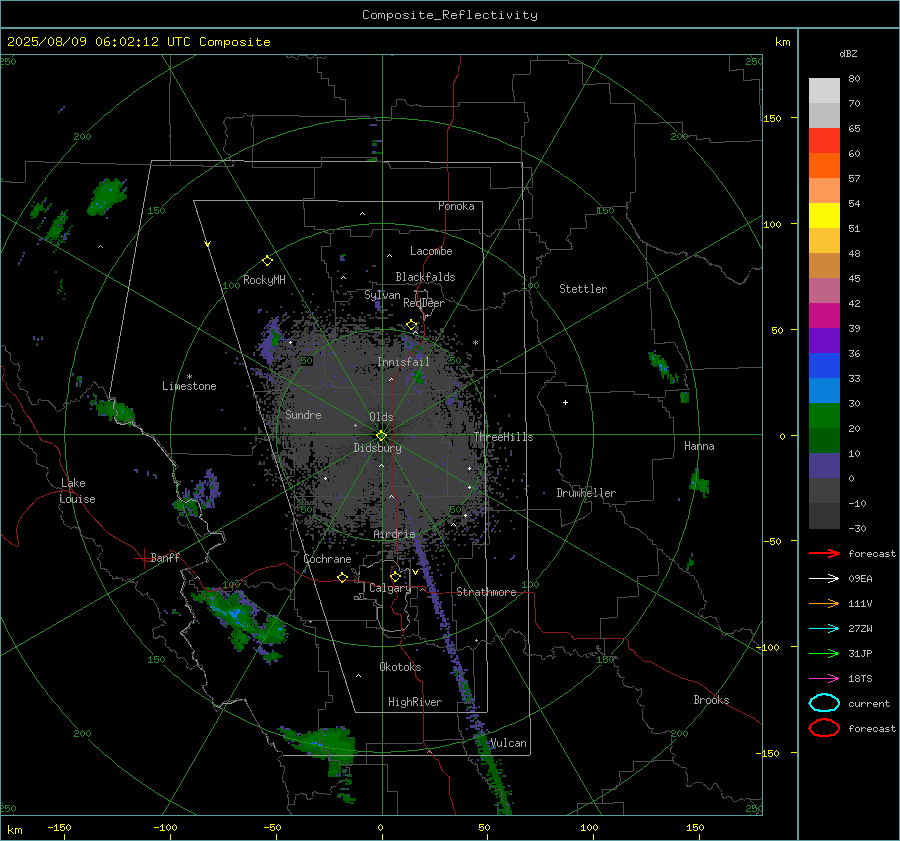The image size is (900, 841).
Task: Click the Composite_Reflectivity title text
Action: tap(449, 15)
